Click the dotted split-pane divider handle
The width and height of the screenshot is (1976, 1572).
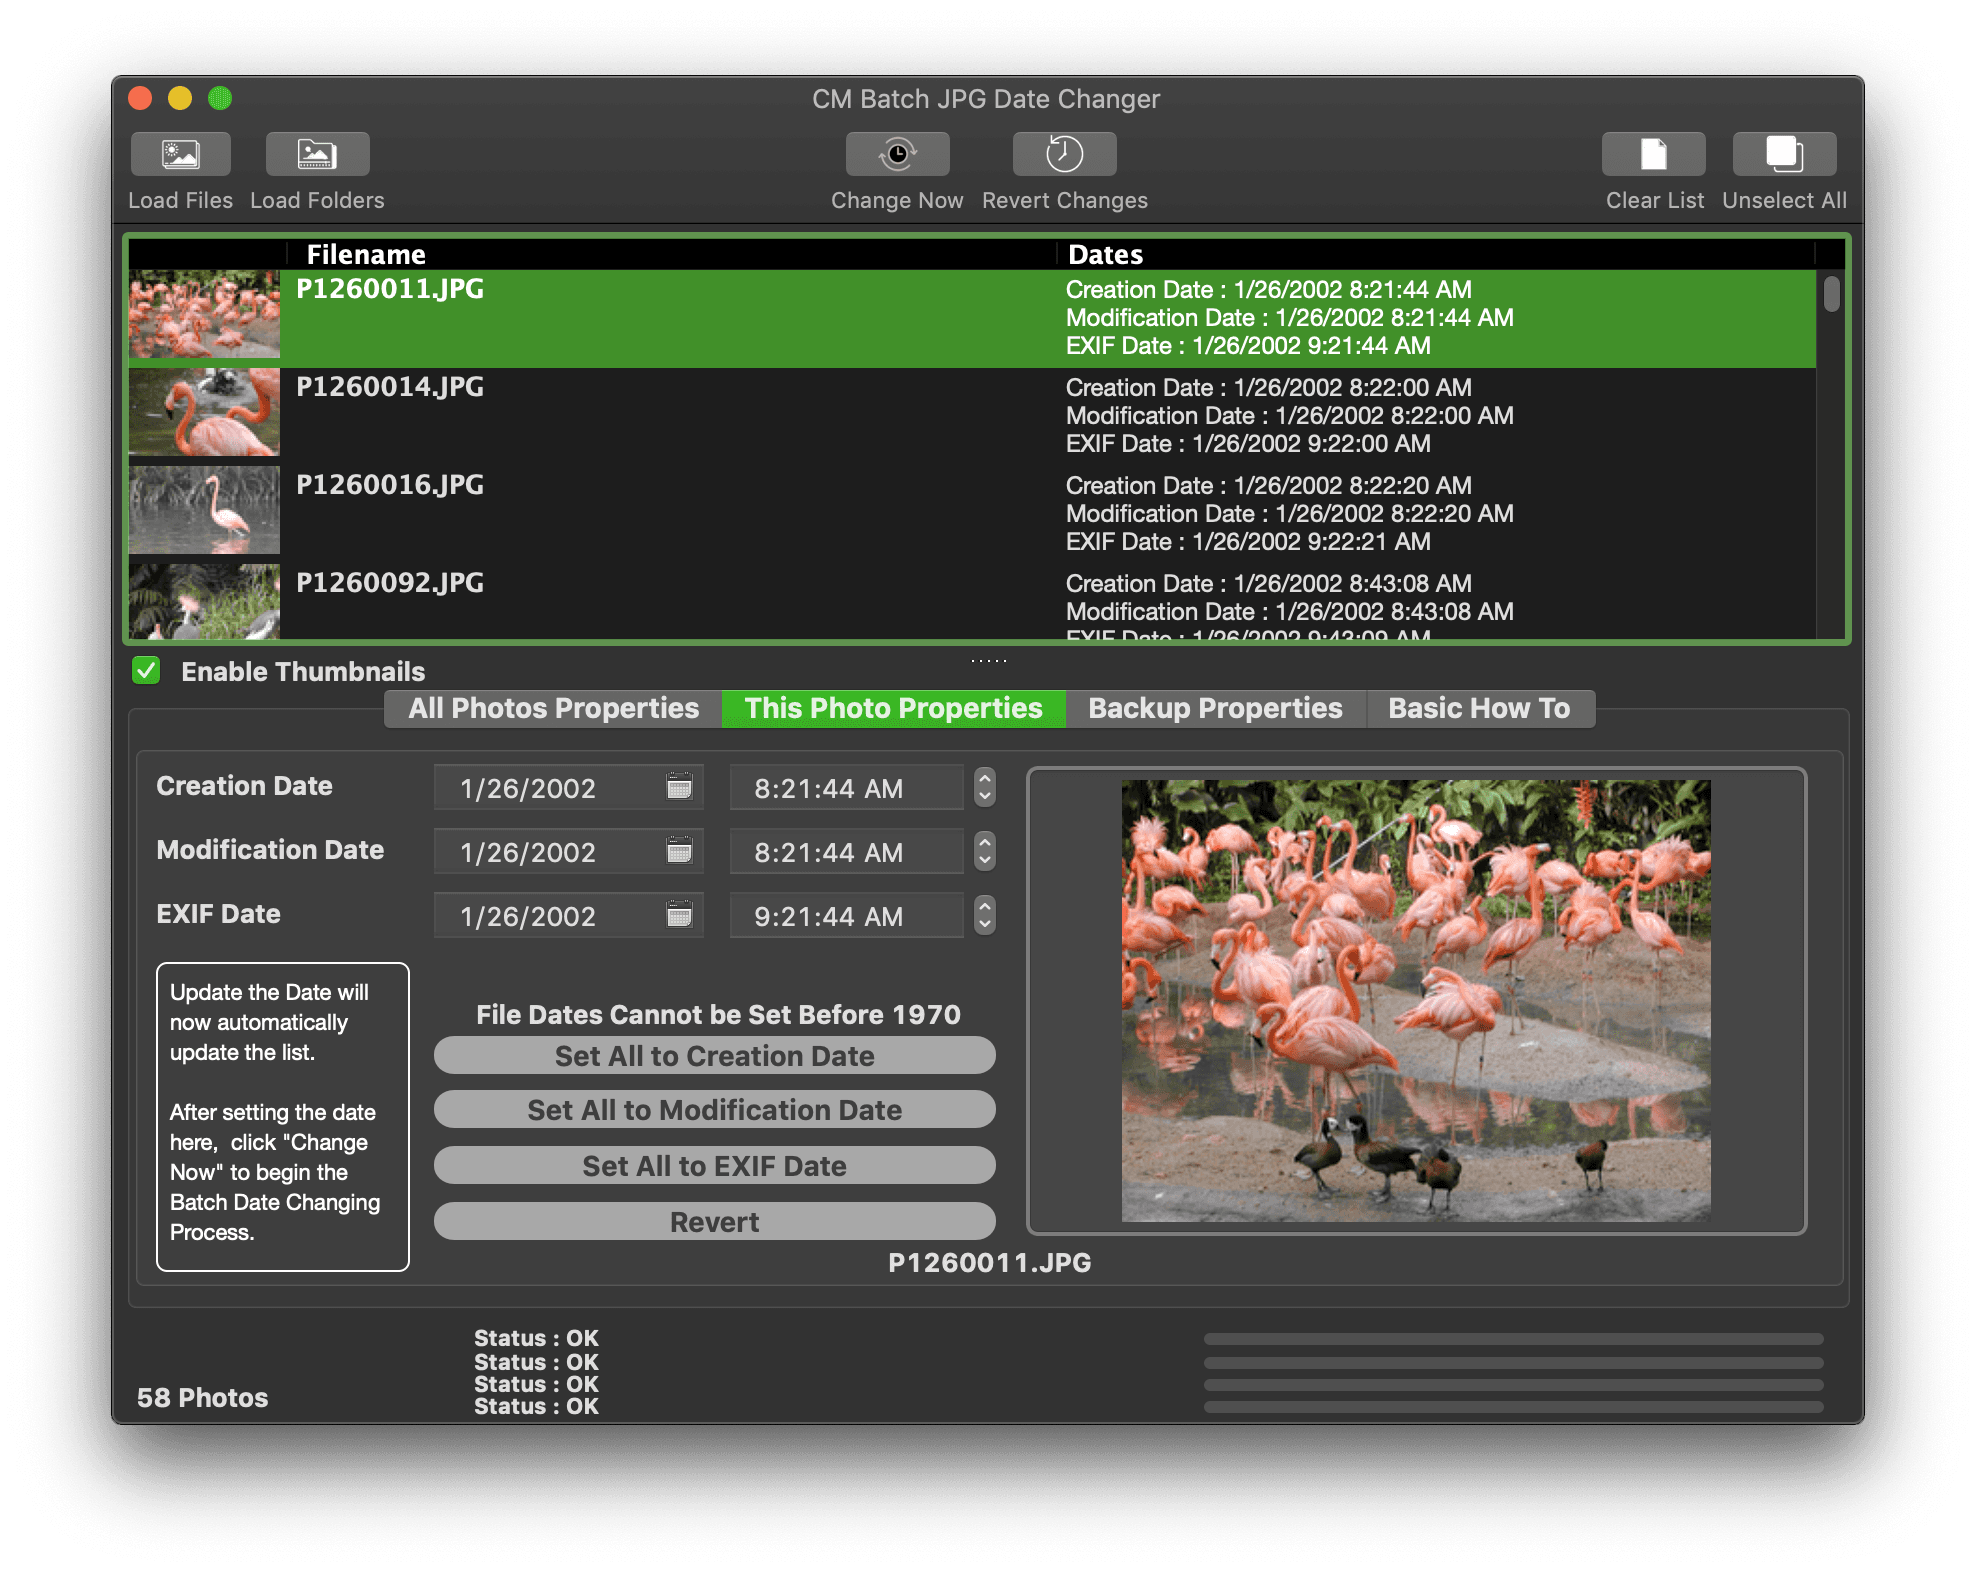pos(988,660)
